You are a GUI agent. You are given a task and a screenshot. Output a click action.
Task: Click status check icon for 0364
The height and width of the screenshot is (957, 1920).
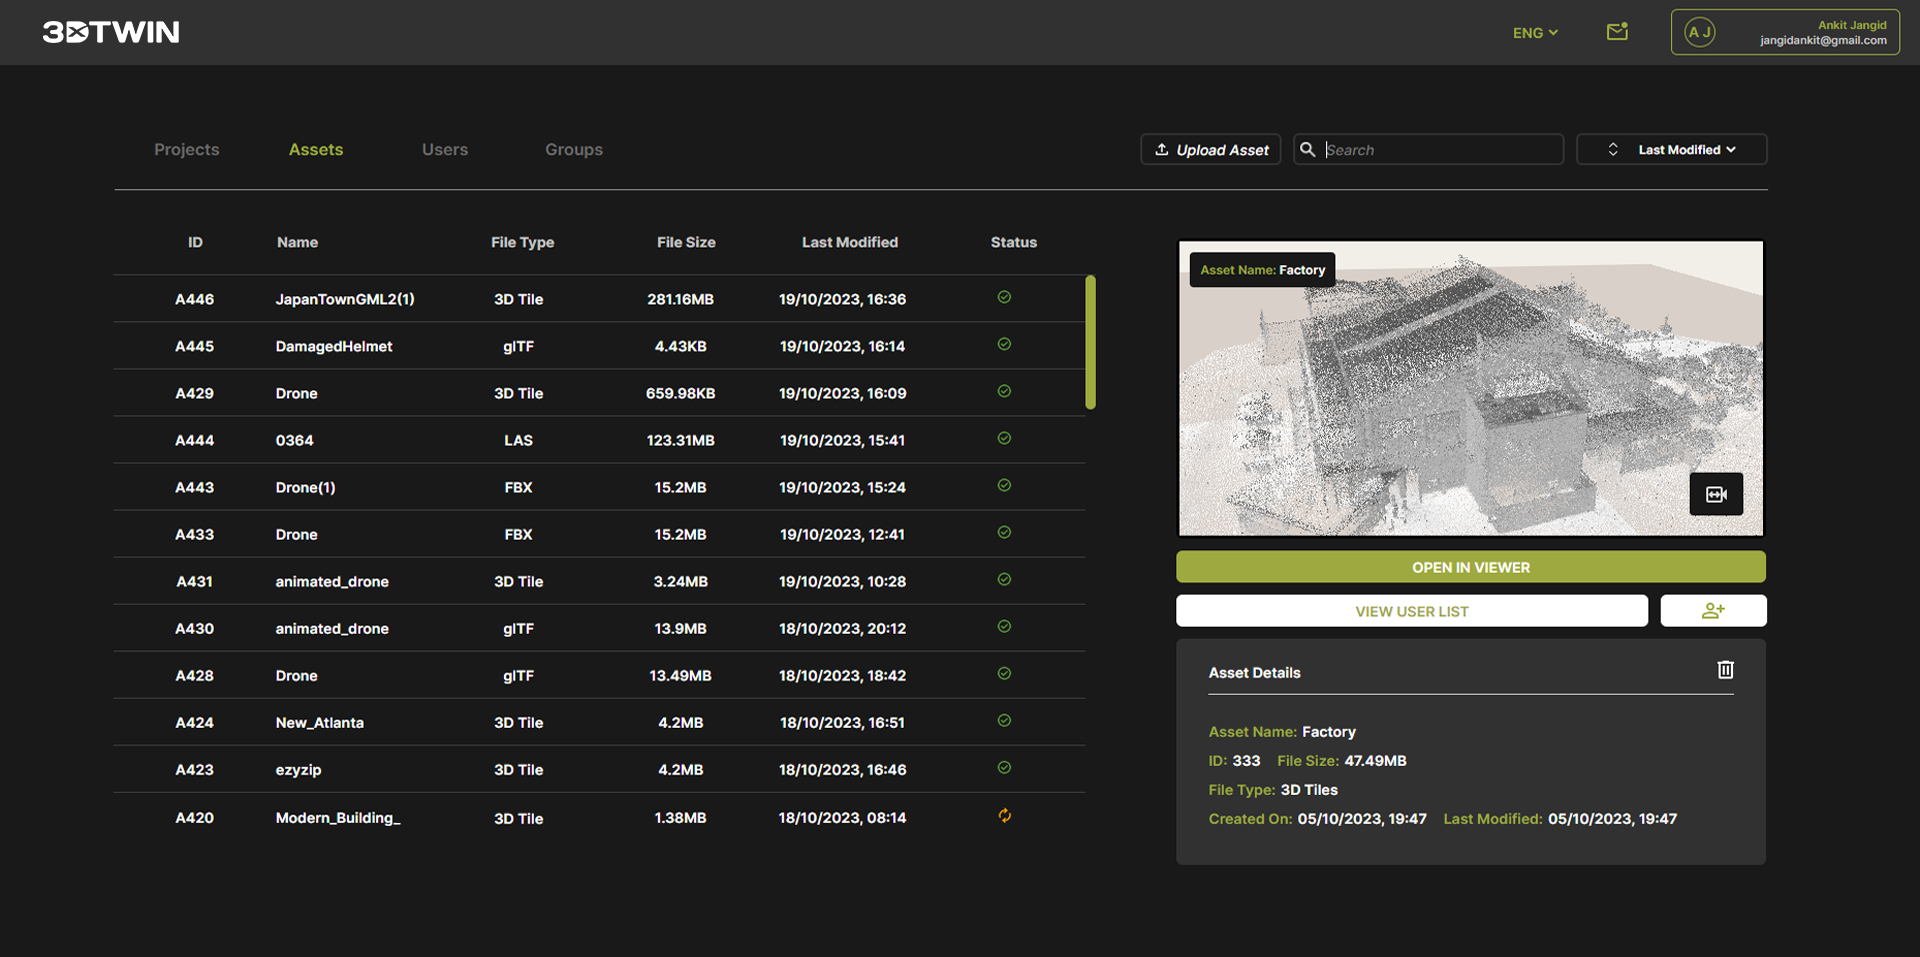[x=1004, y=438]
